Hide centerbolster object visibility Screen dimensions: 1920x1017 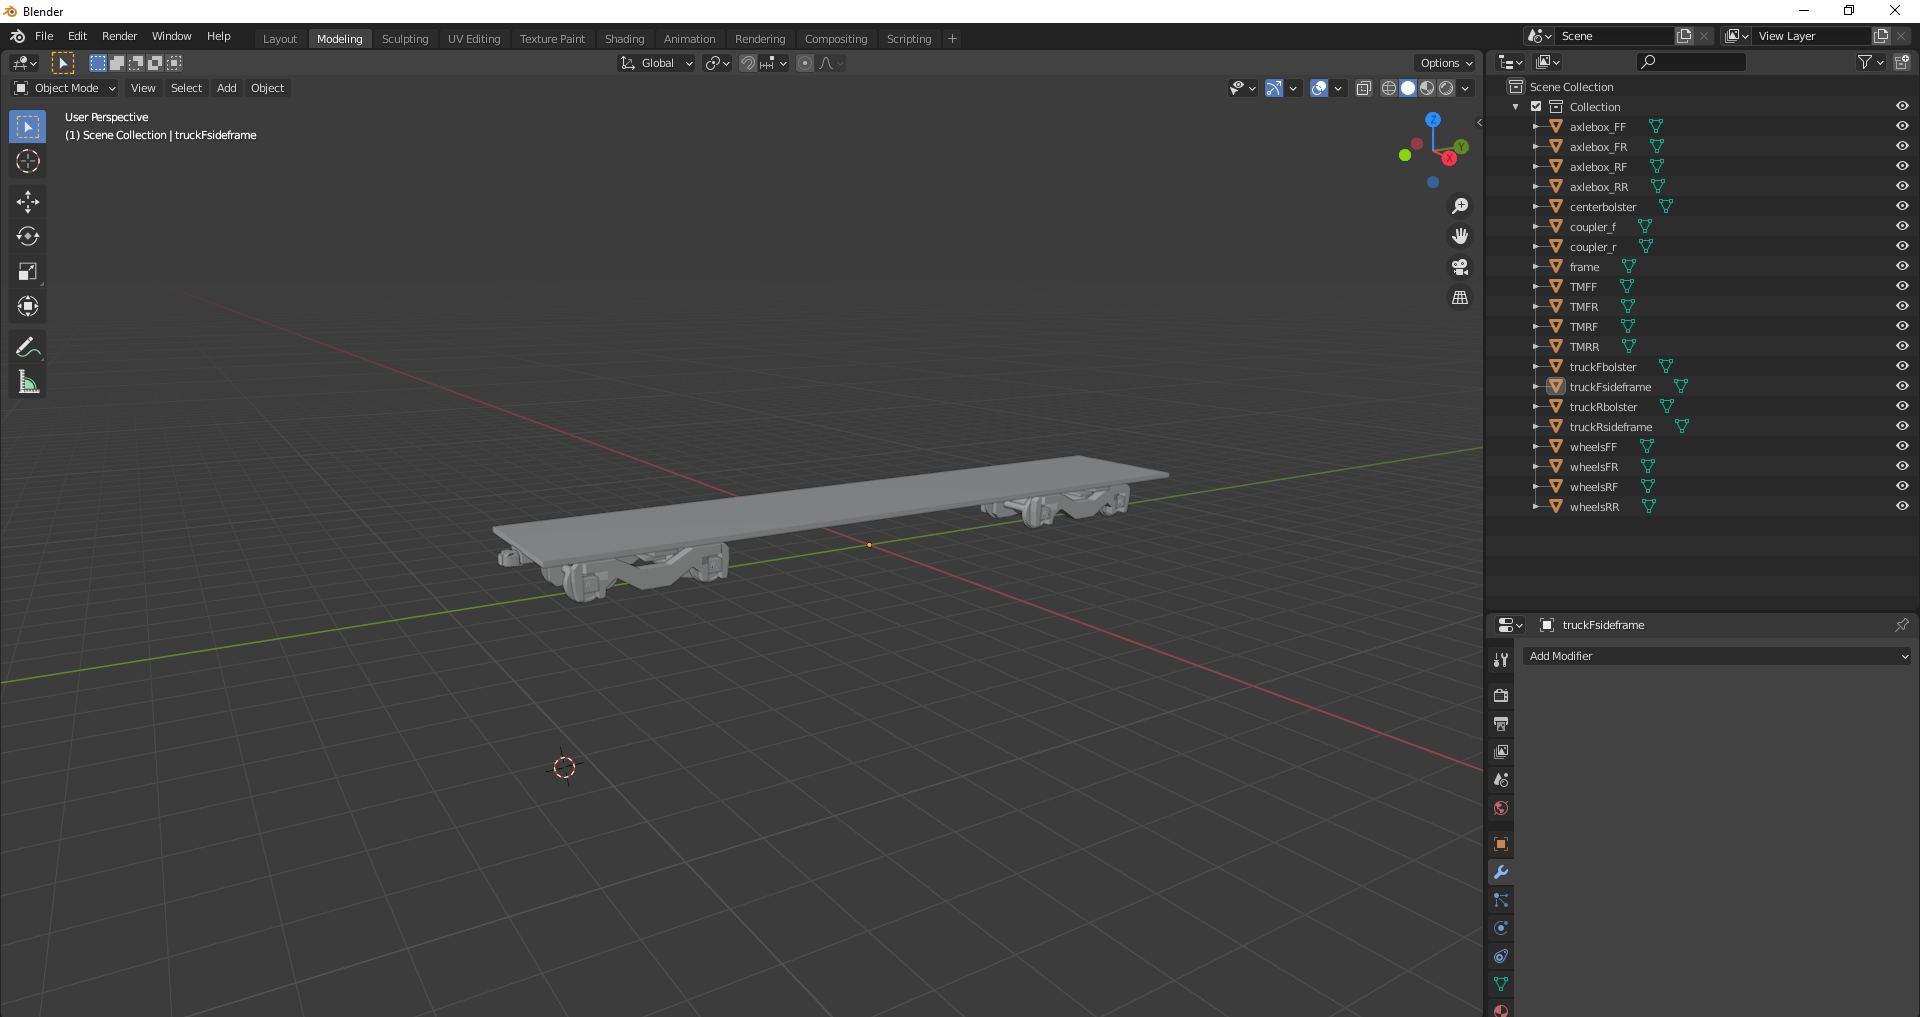click(x=1902, y=207)
